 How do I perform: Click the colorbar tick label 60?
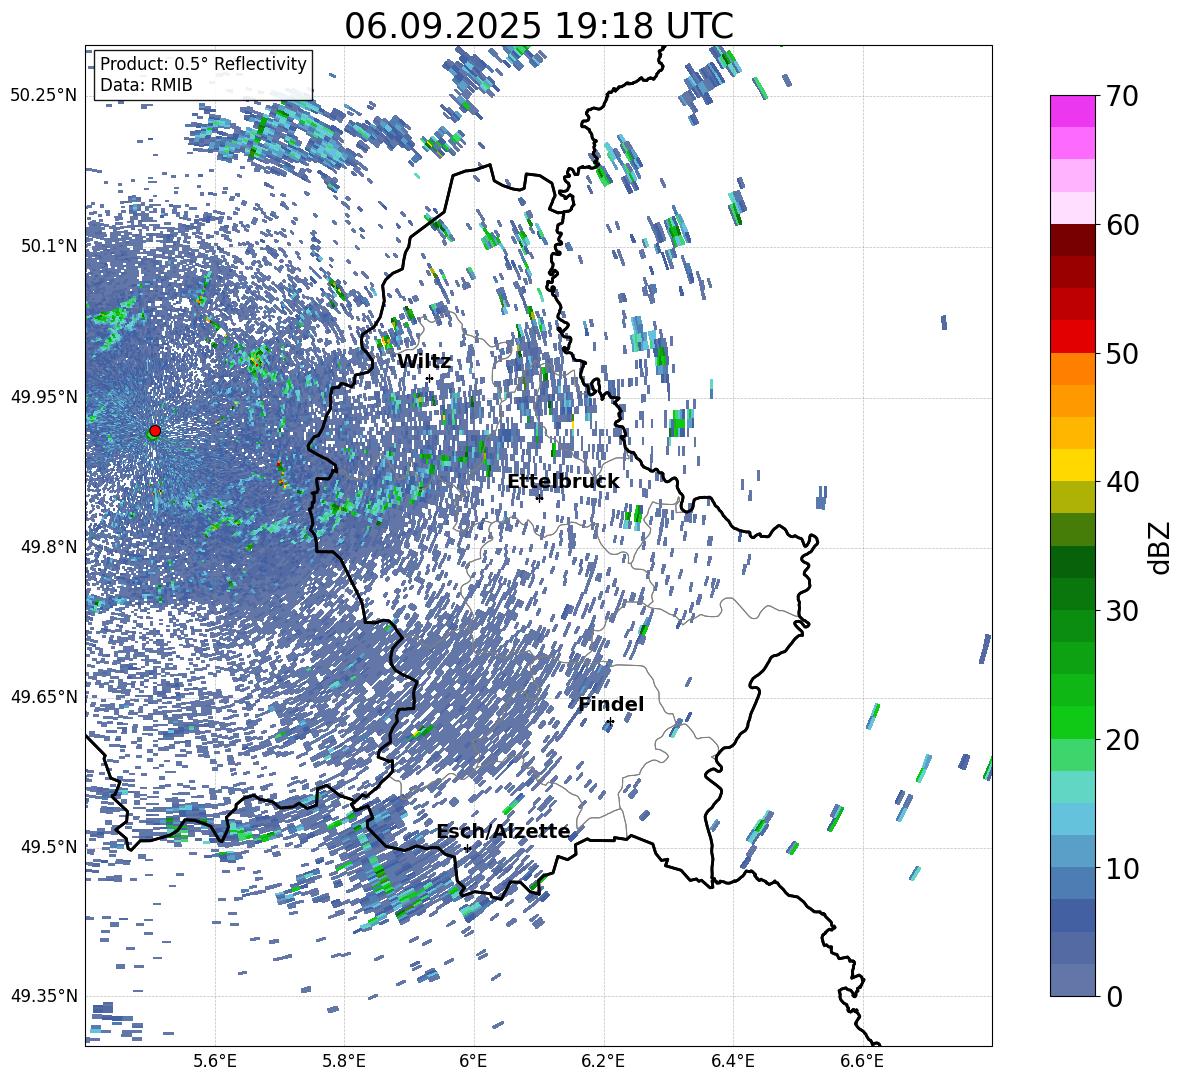(x=1122, y=225)
